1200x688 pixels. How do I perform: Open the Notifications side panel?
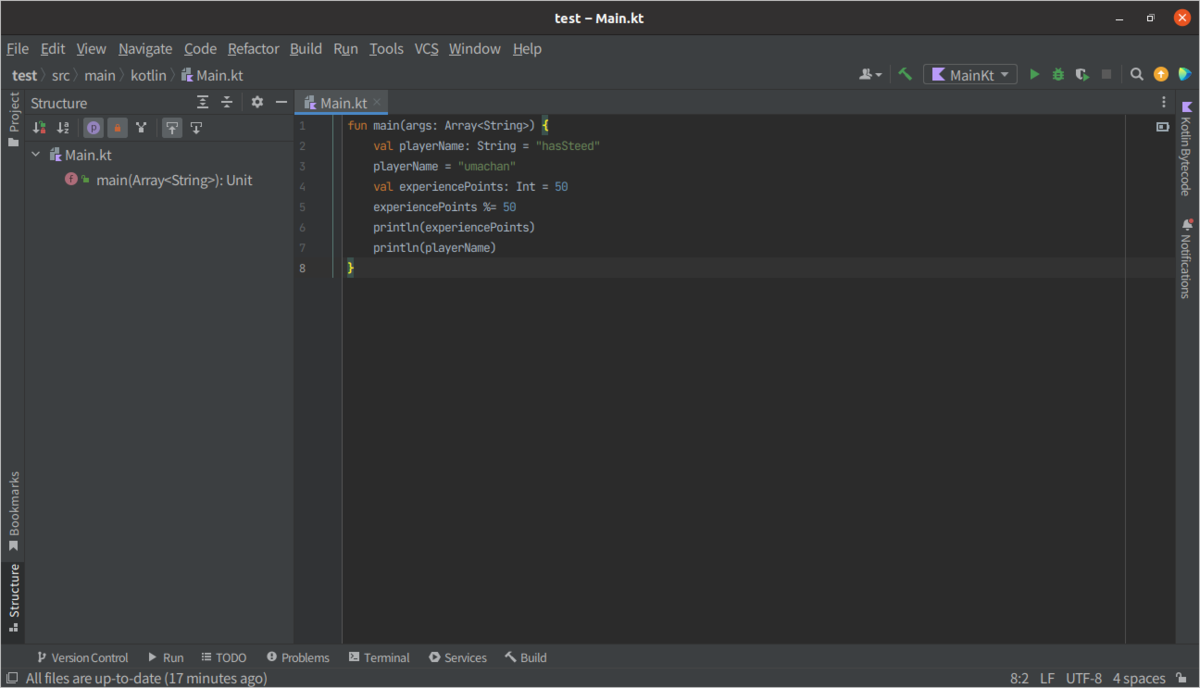tap(1186, 258)
